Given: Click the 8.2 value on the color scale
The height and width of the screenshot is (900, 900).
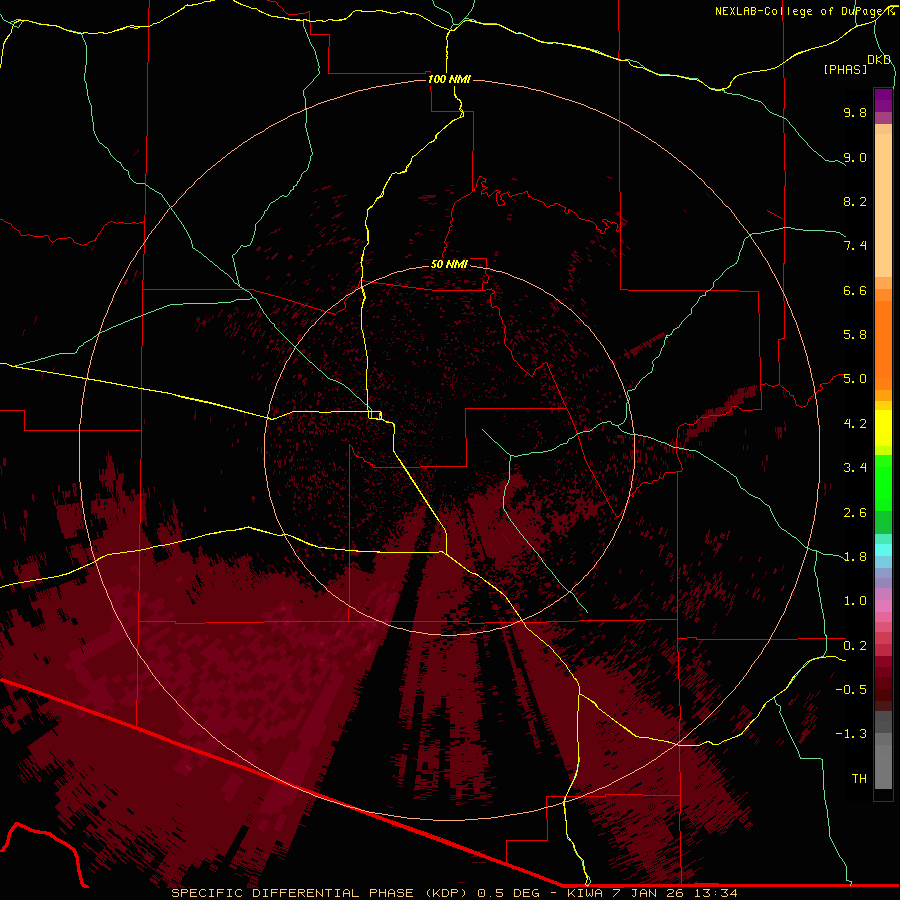Looking at the screenshot, I should pos(855,201).
